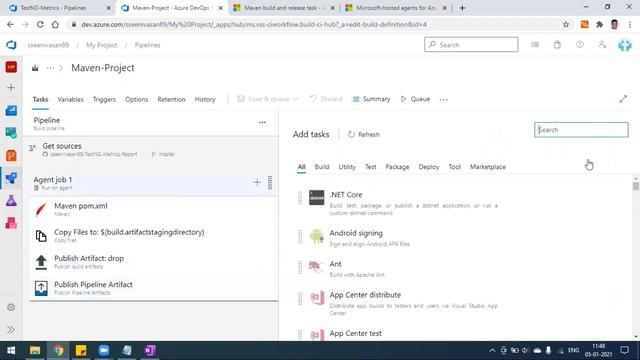Click Refresh in Add tasks
The height and width of the screenshot is (360, 640).
pyautogui.click(x=364, y=134)
